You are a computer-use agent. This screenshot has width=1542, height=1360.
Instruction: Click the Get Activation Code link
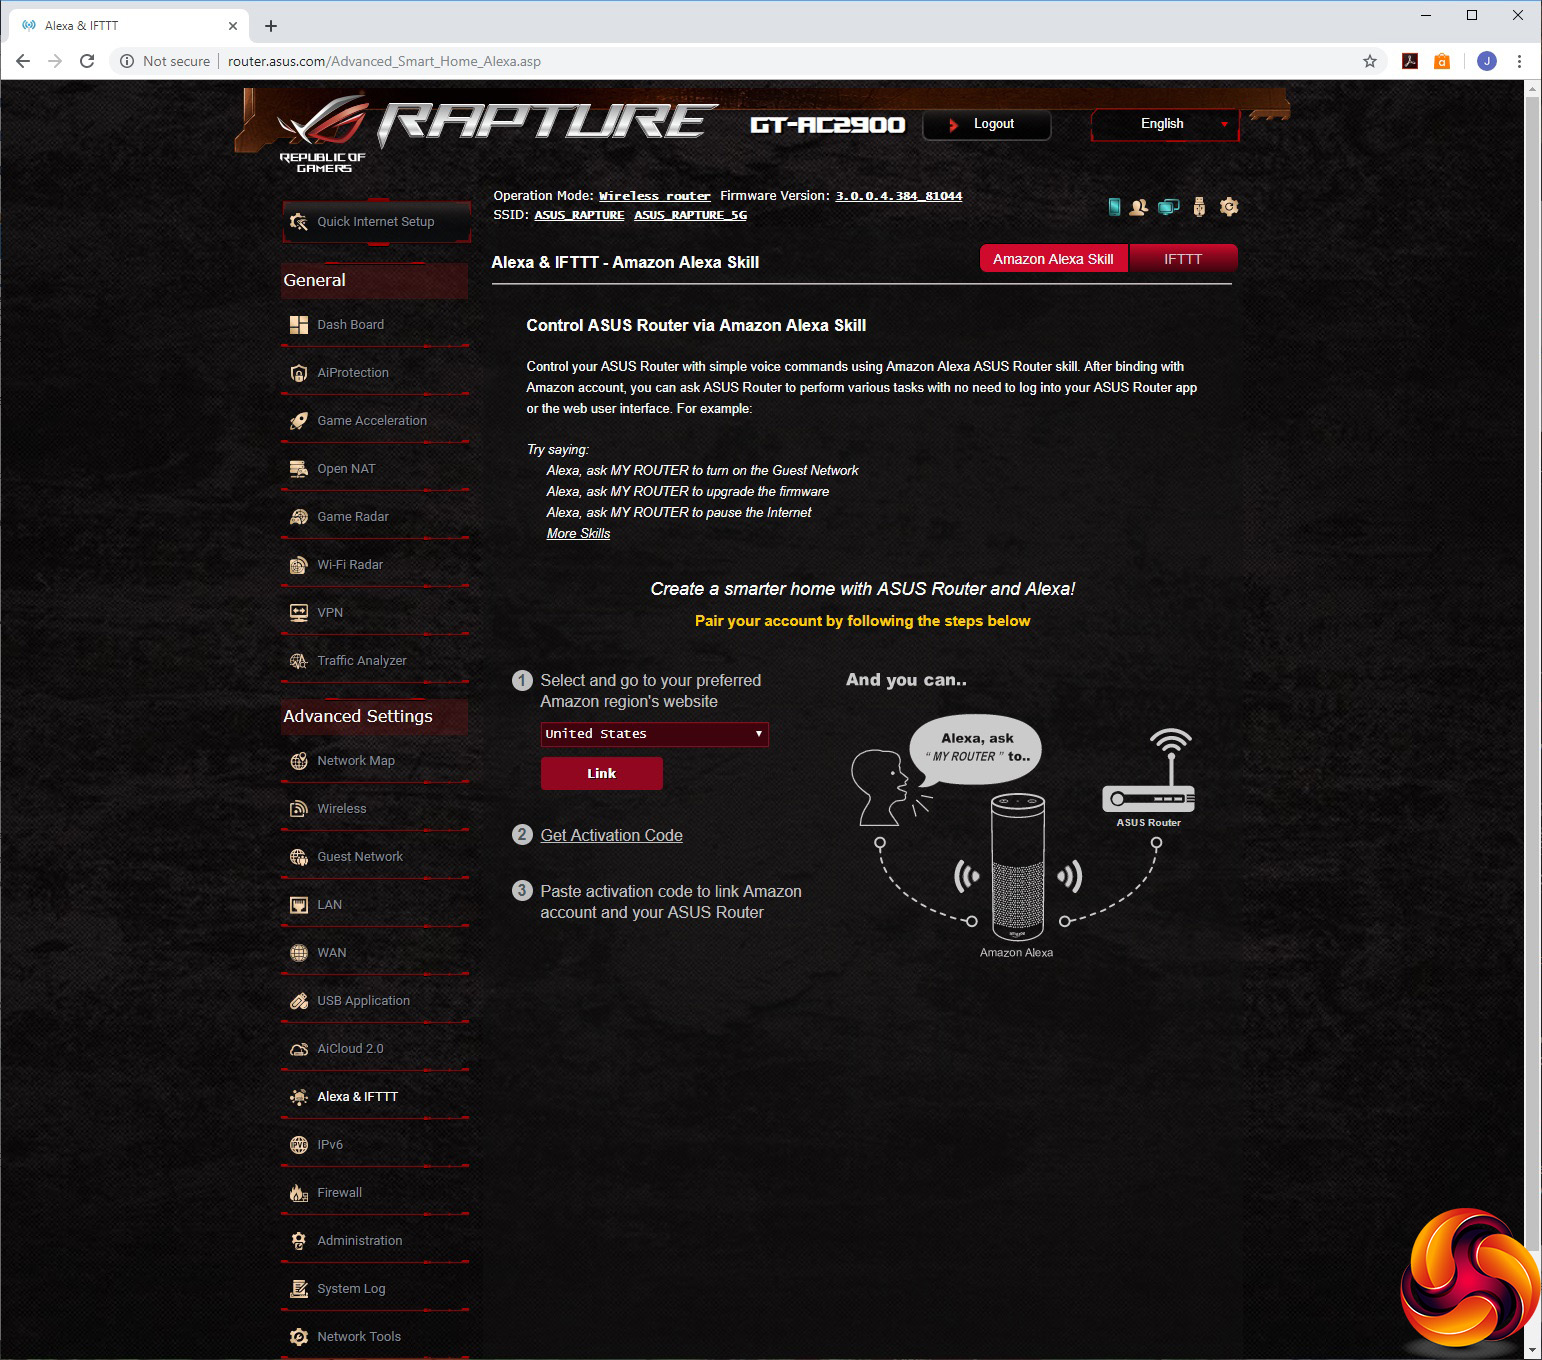611,835
